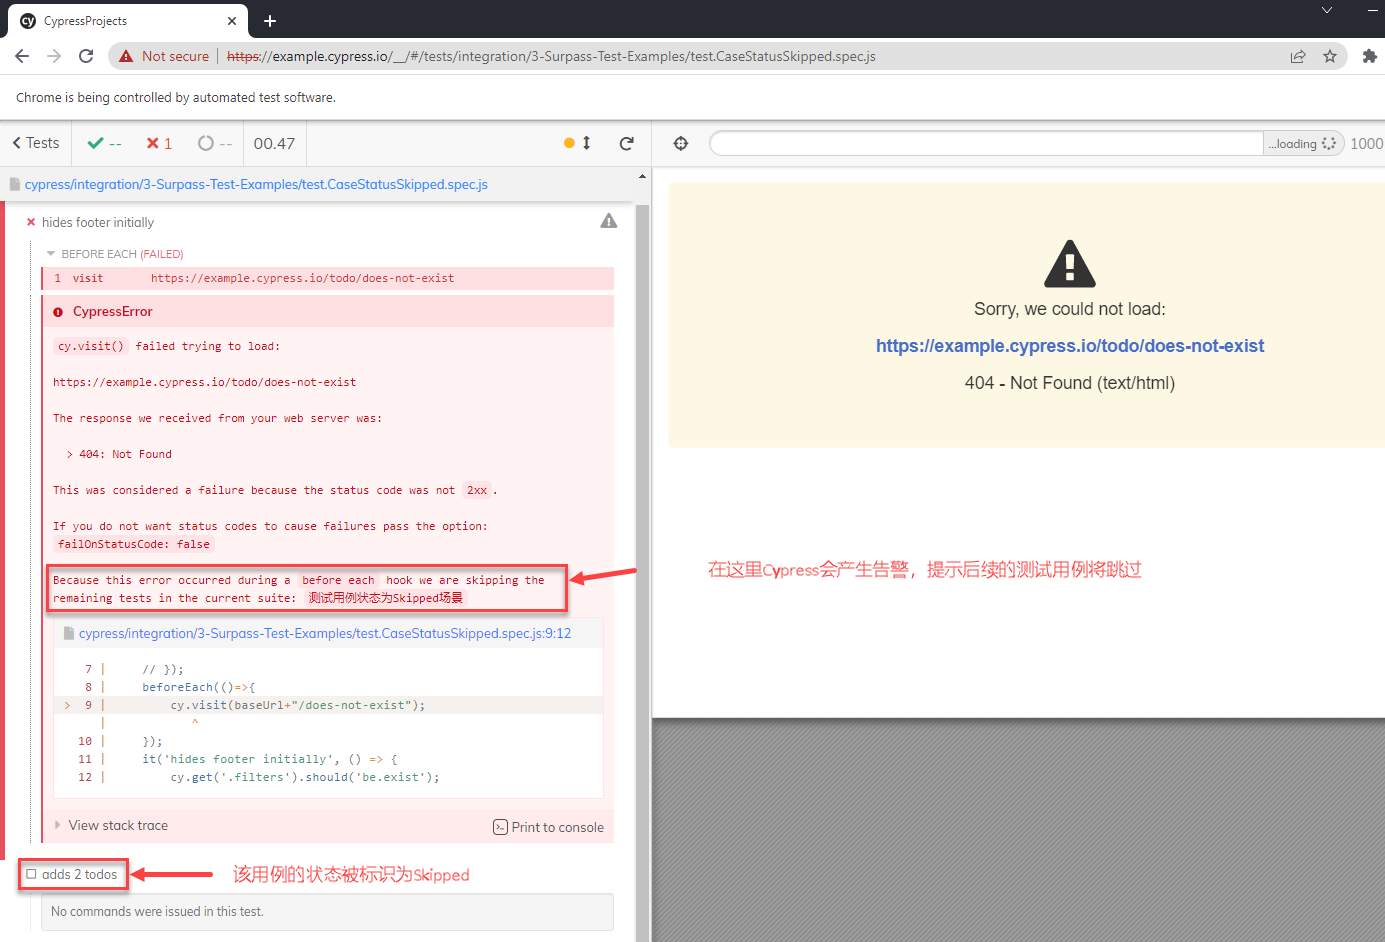Open a new browser tab

tap(270, 20)
